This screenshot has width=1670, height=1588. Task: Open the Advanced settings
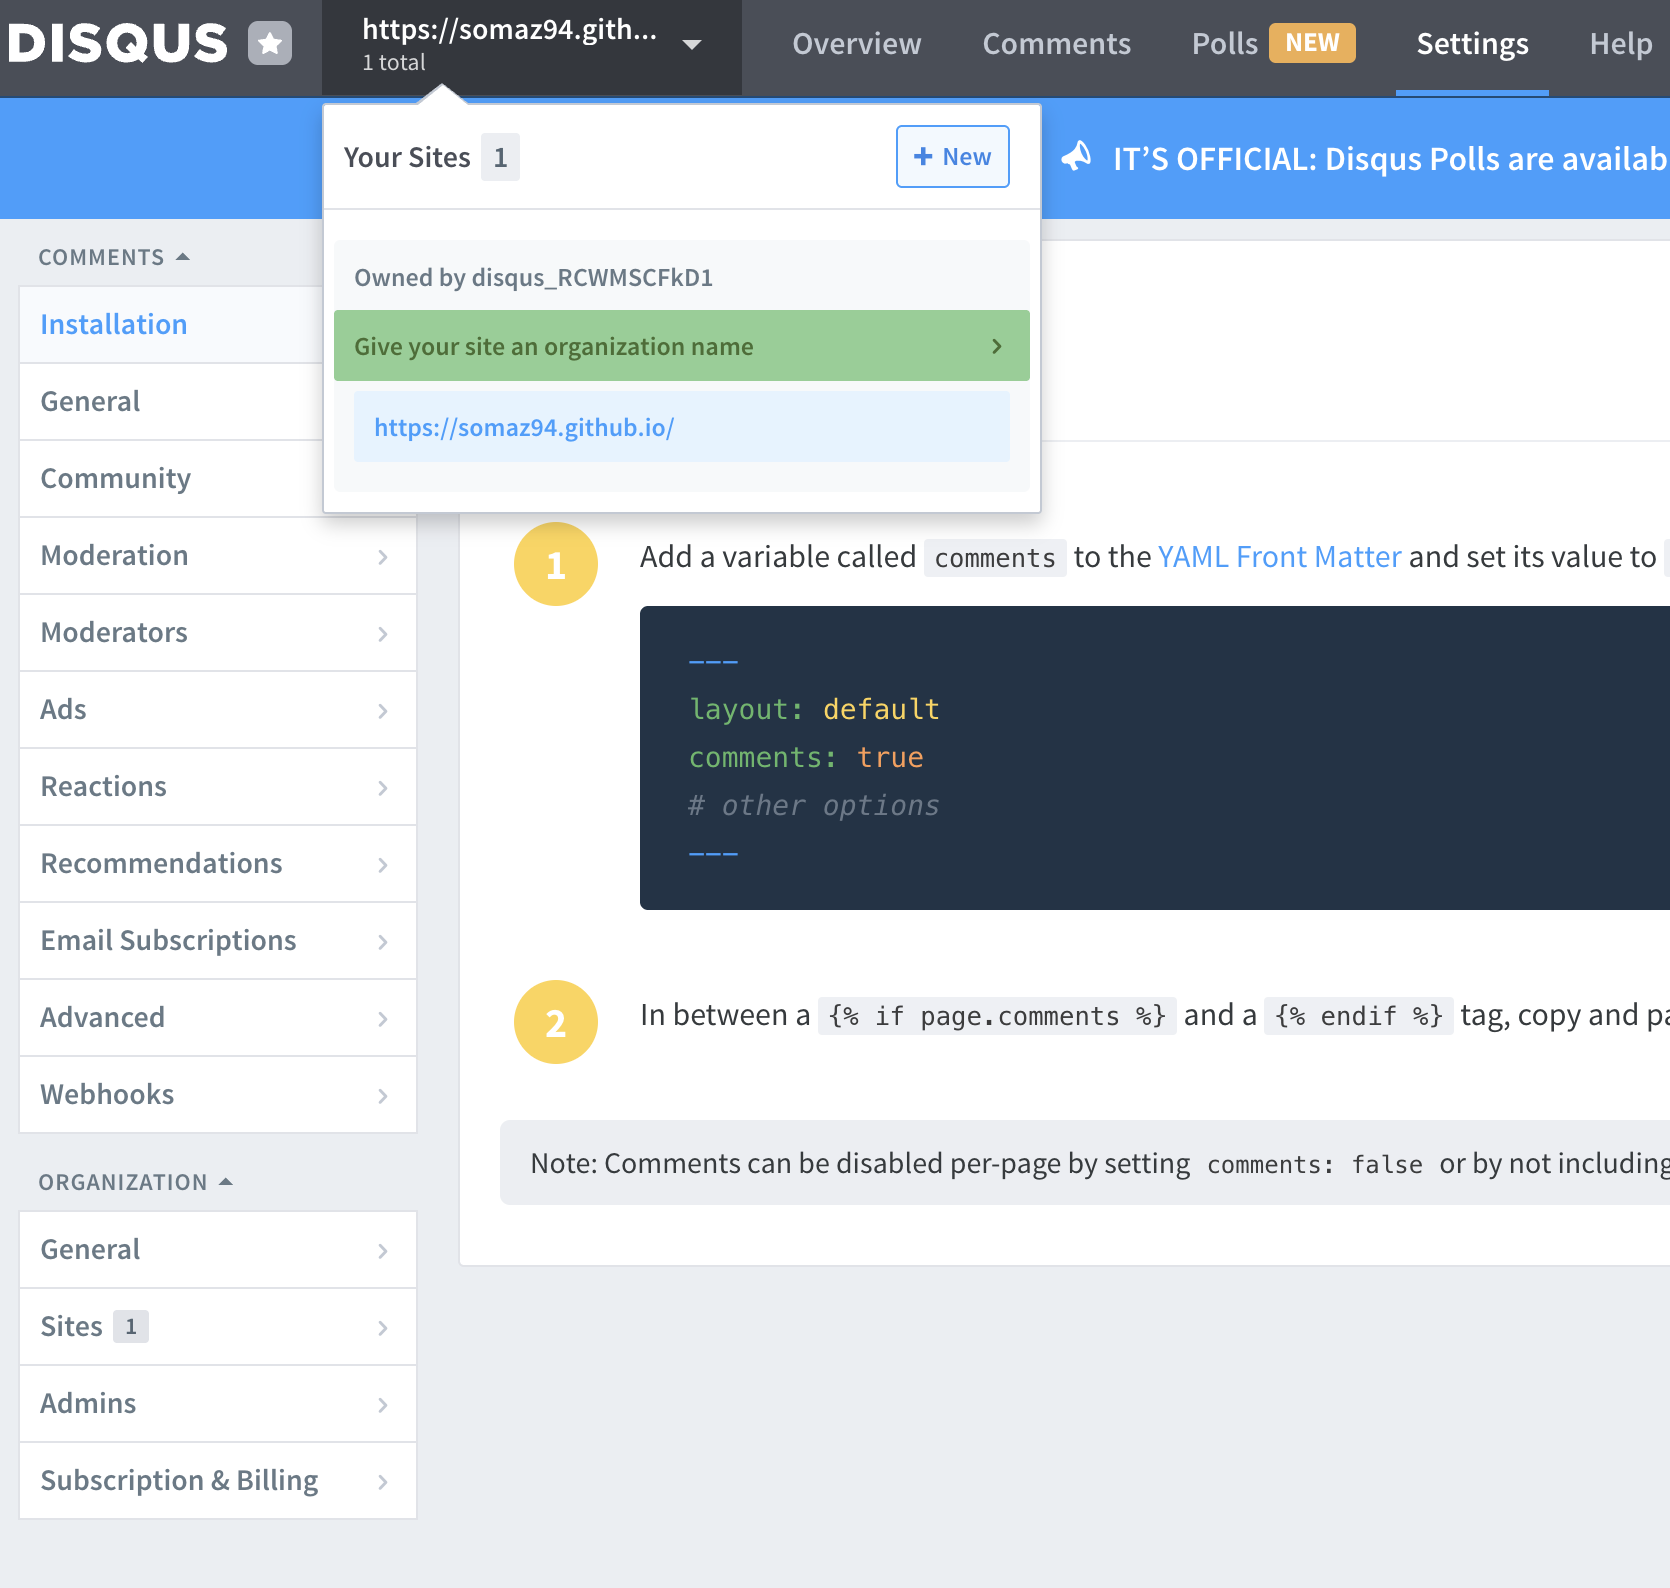point(218,1018)
